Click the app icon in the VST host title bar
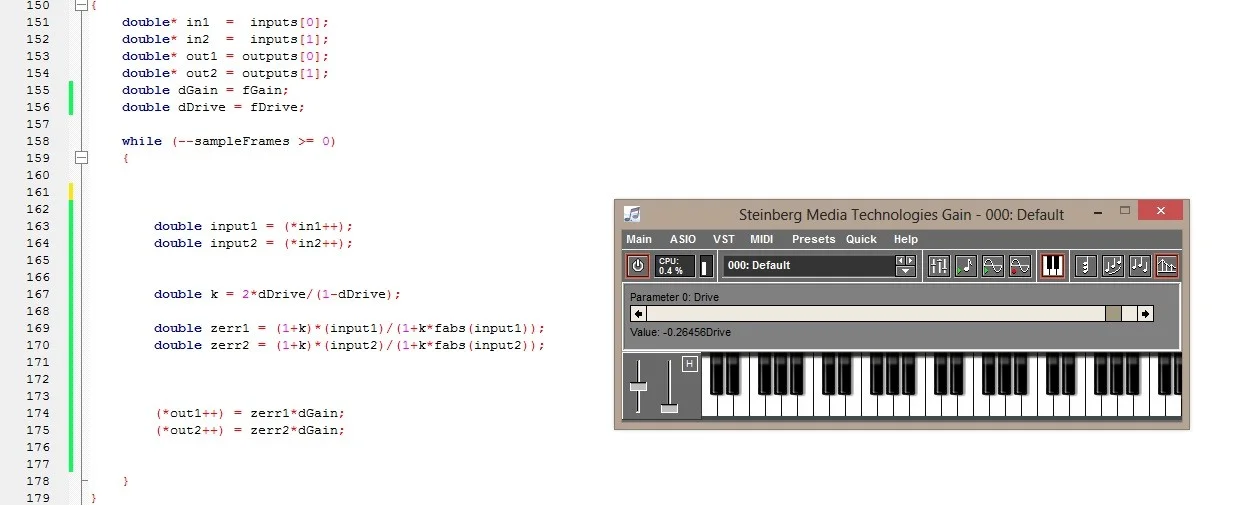Image resolution: width=1245 pixels, height=505 pixels. (x=632, y=213)
